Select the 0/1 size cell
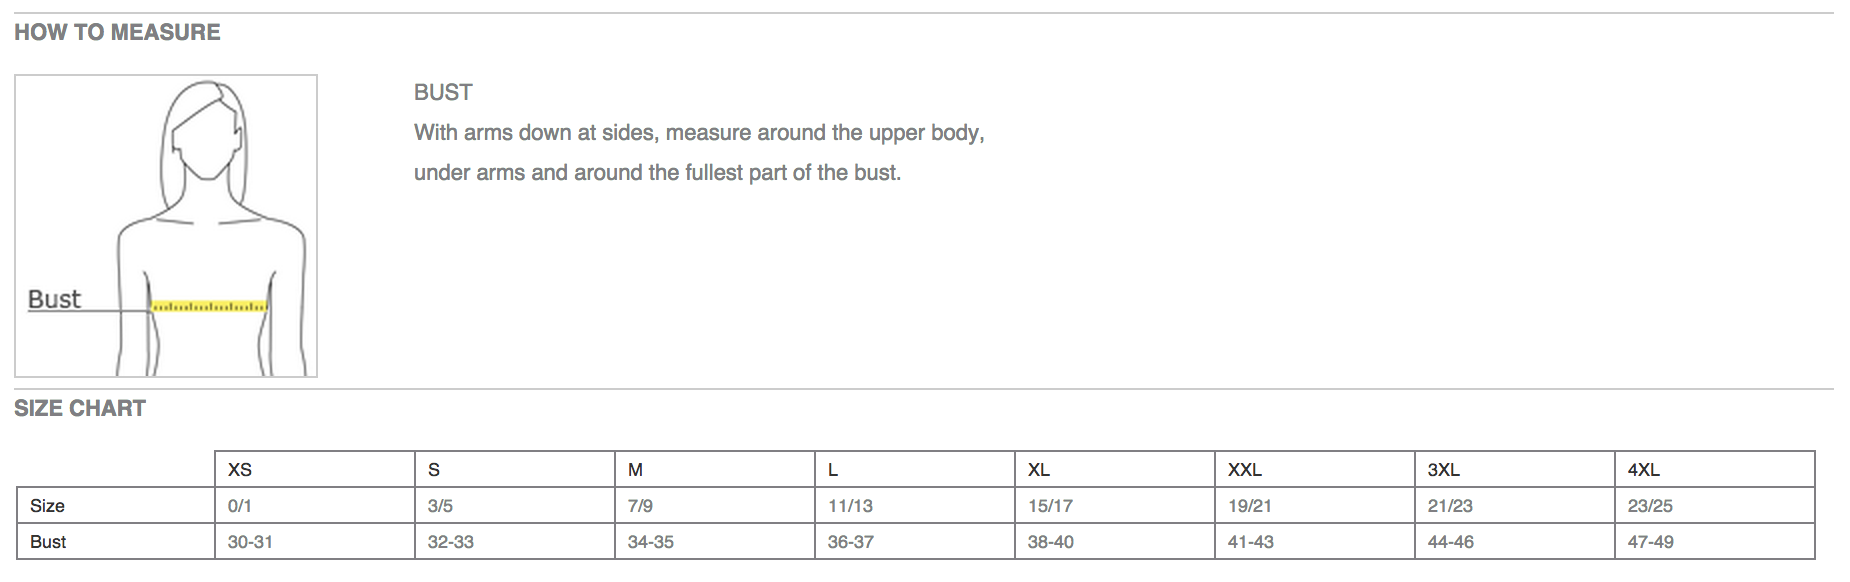 (240, 505)
